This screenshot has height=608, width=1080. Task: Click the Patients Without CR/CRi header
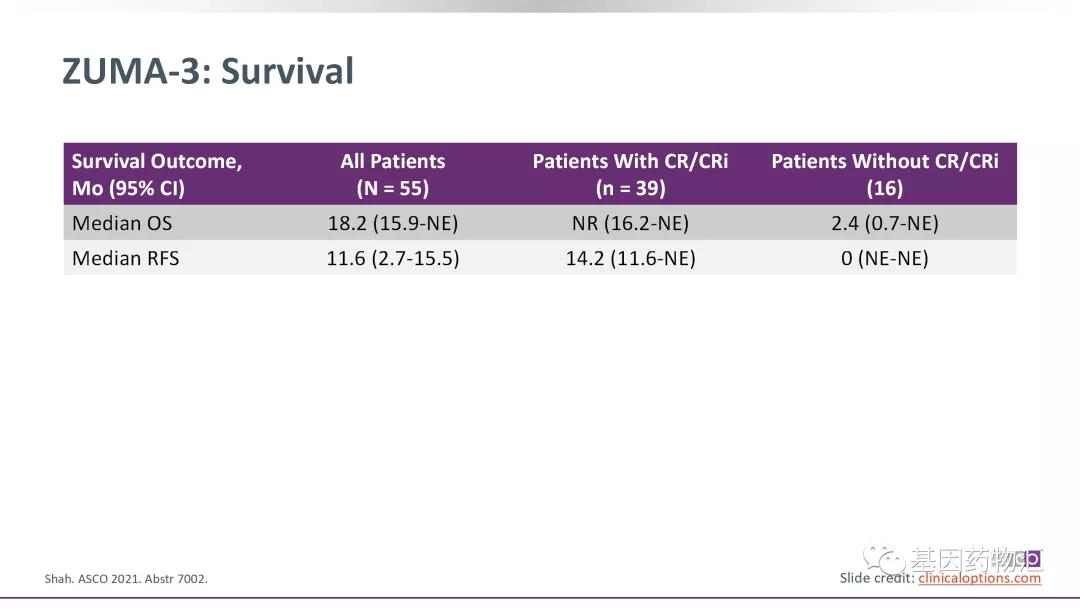coord(884,174)
